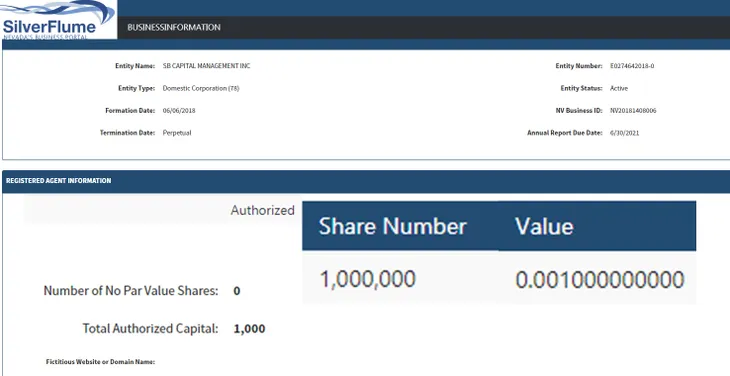This screenshot has height=376, width=730.
Task: Select the NV Business ID value
Action: pyautogui.click(x=633, y=111)
